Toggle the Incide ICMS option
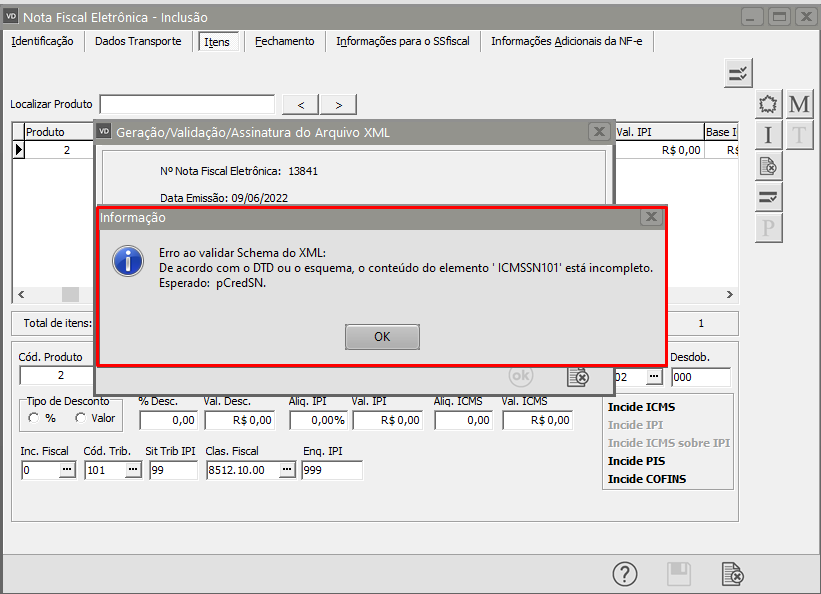This screenshot has height=594, width=821. click(x=641, y=407)
